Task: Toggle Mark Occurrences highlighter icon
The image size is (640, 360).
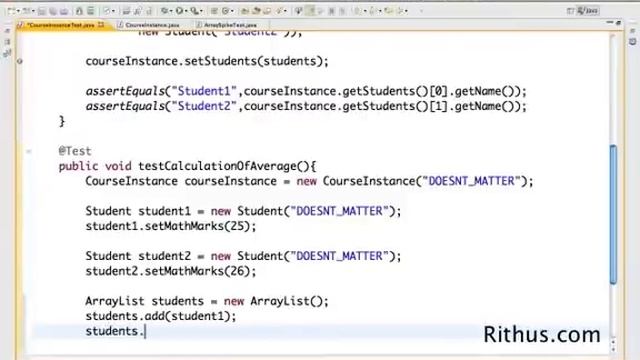Action: tap(311, 11)
